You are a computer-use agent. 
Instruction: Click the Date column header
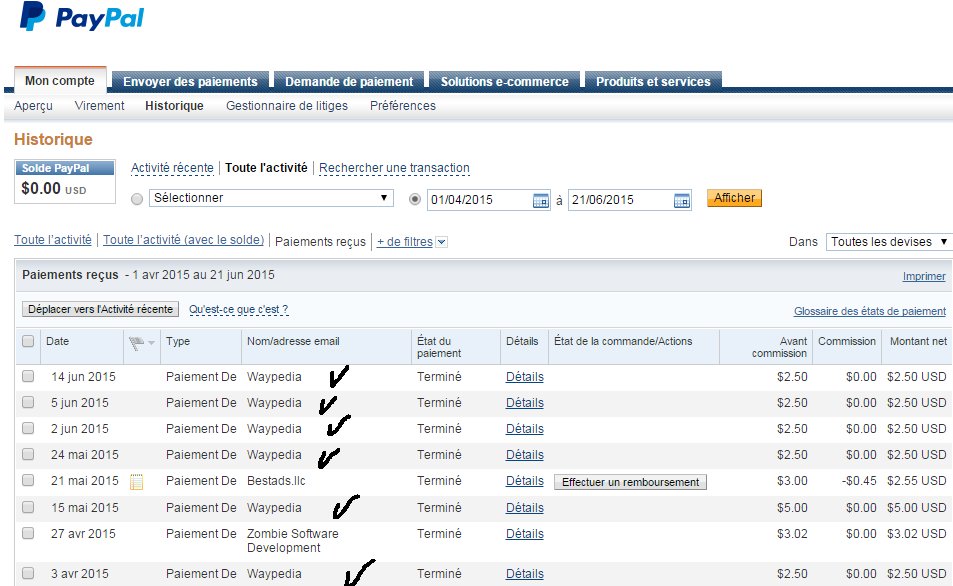58,342
